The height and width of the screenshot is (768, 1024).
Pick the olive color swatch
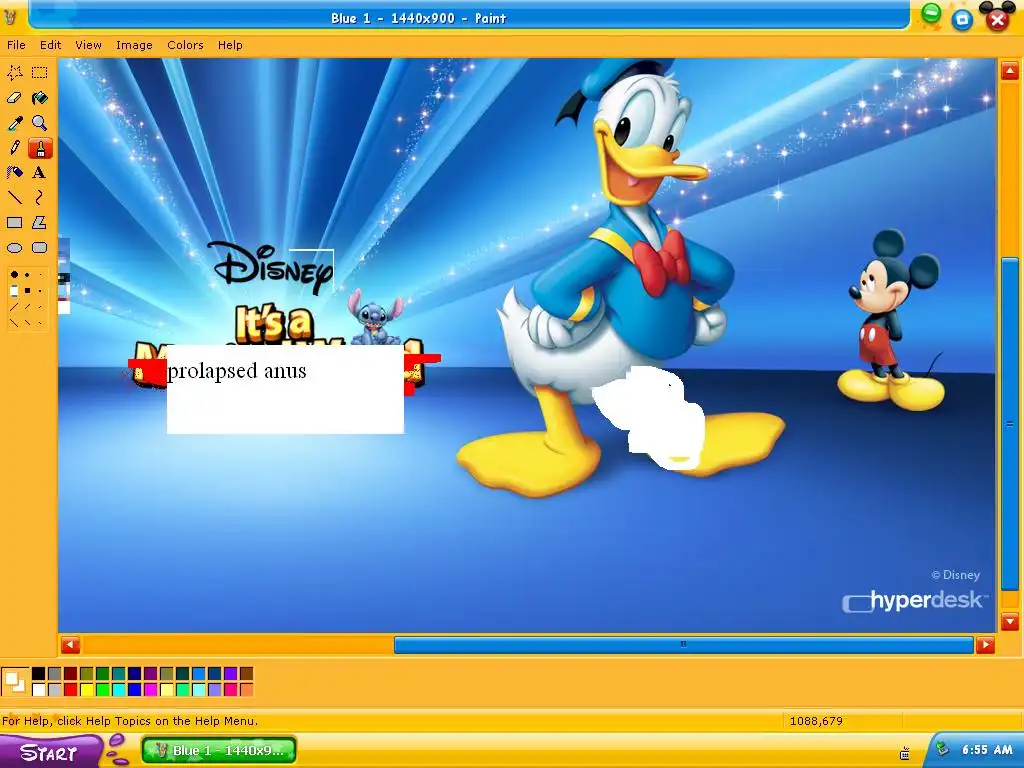click(87, 673)
